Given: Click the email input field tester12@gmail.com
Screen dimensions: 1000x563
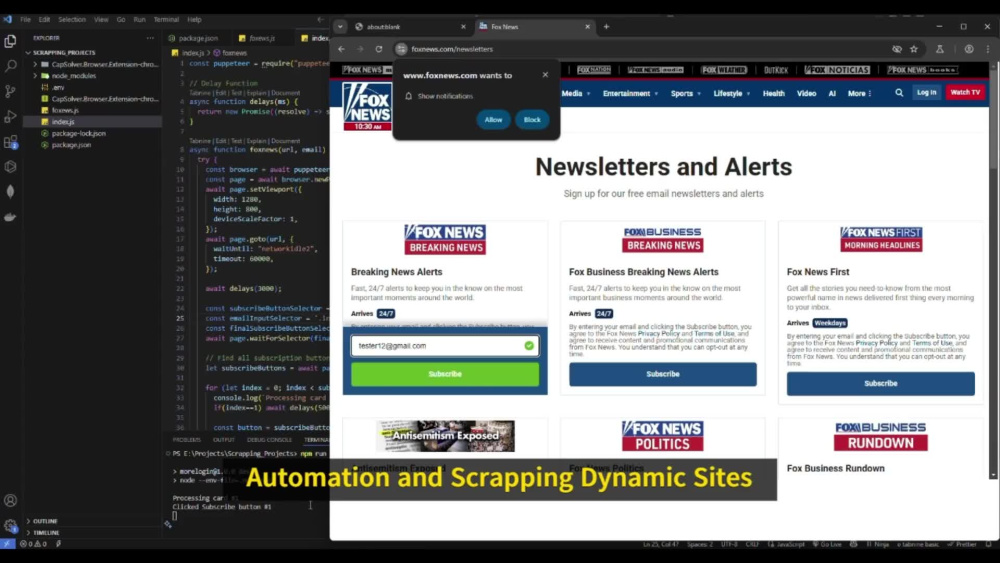Looking at the screenshot, I should 445,346.
